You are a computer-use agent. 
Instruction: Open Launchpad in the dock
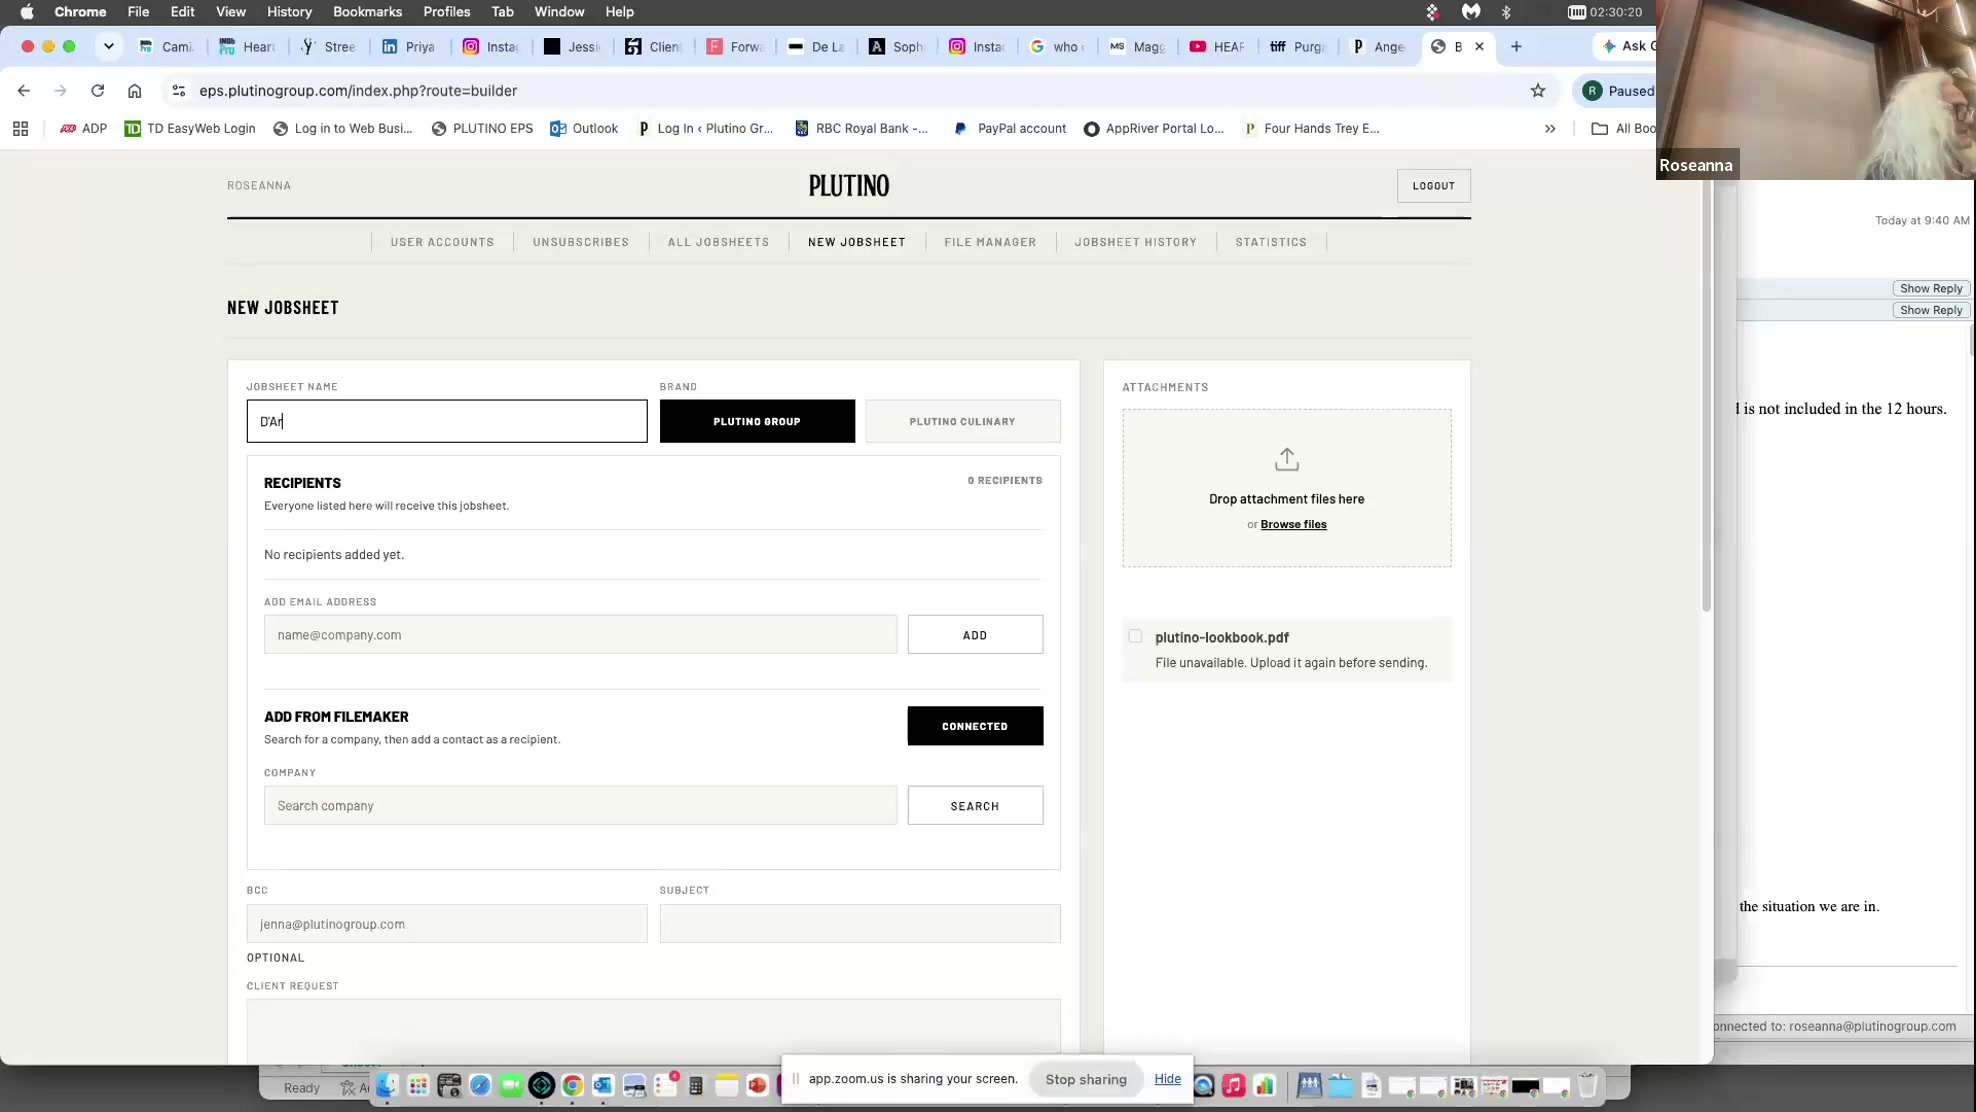tap(418, 1086)
